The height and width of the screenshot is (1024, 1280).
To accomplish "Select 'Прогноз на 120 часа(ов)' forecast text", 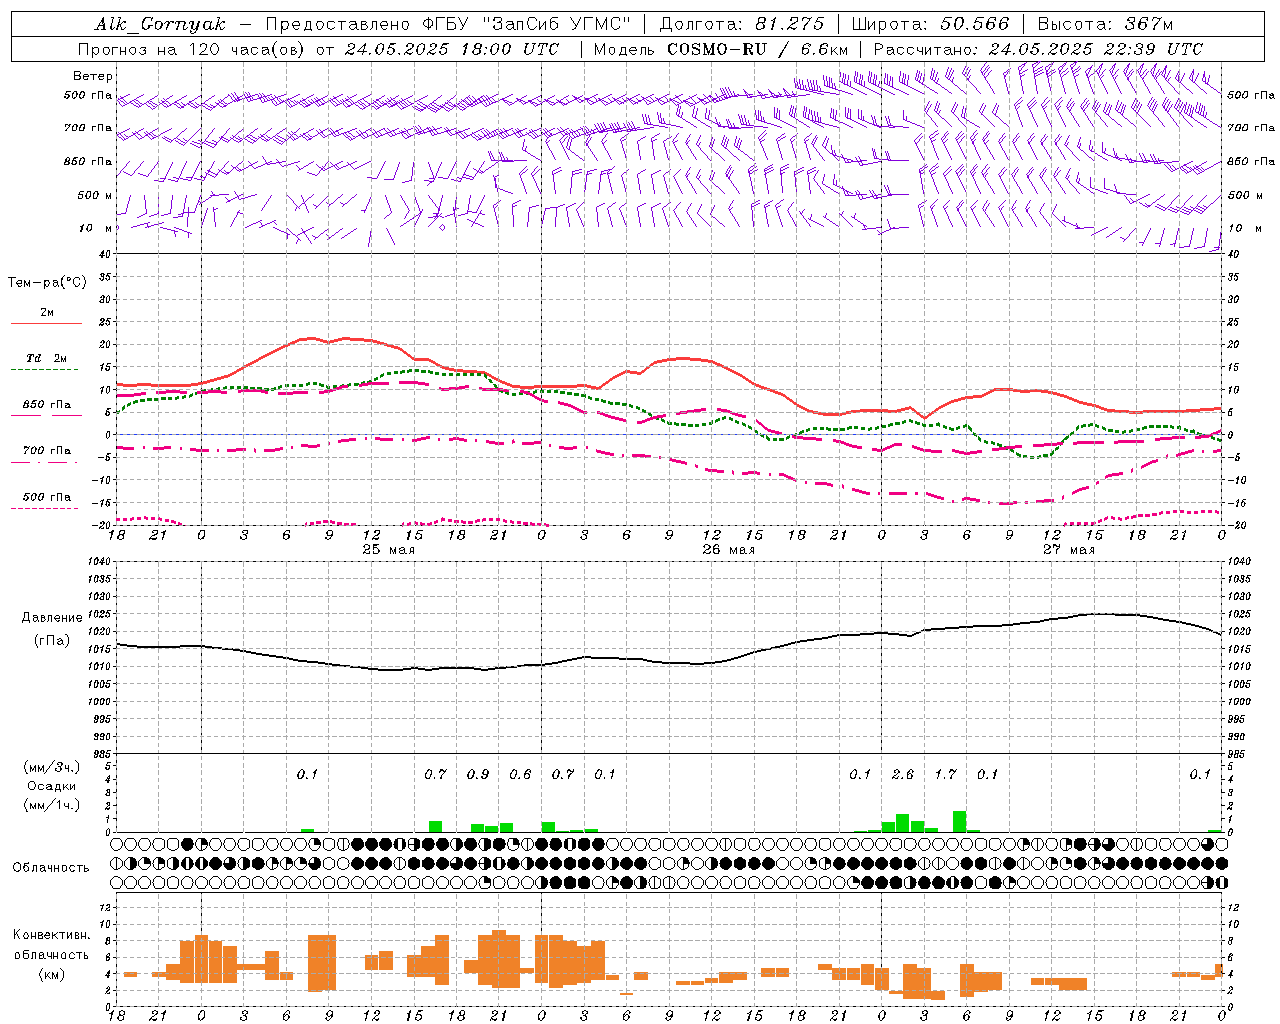I will coord(192,49).
